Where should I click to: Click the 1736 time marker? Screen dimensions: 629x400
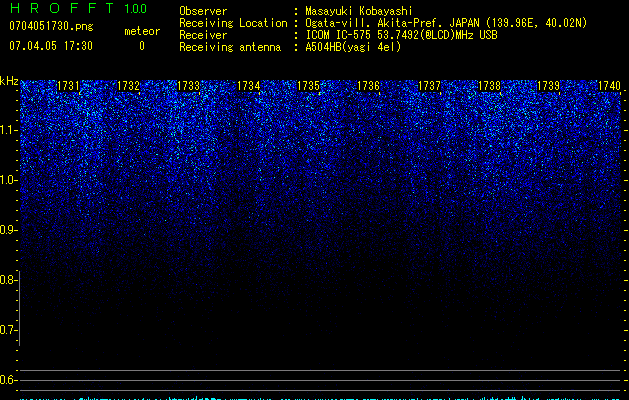pyautogui.click(x=368, y=86)
